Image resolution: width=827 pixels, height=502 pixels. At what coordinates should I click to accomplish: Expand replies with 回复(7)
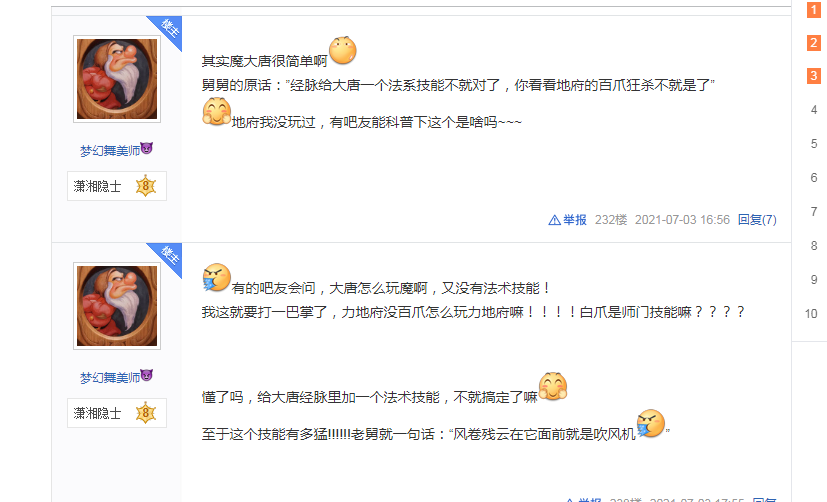[757, 220]
